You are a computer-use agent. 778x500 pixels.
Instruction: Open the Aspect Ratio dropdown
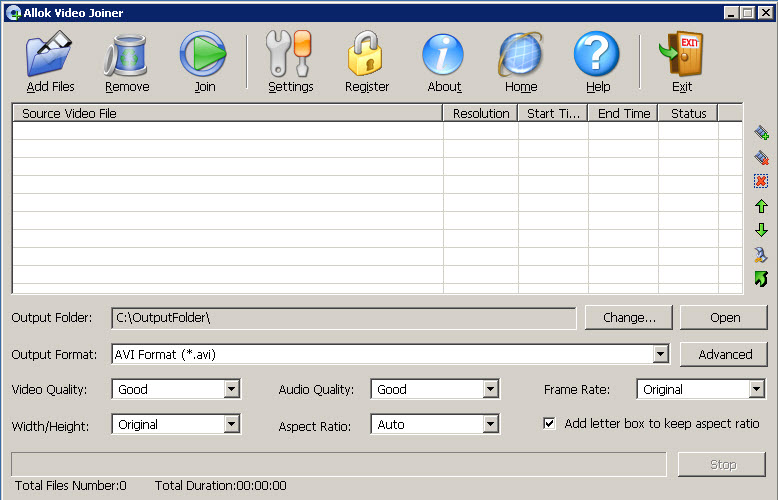[491, 425]
